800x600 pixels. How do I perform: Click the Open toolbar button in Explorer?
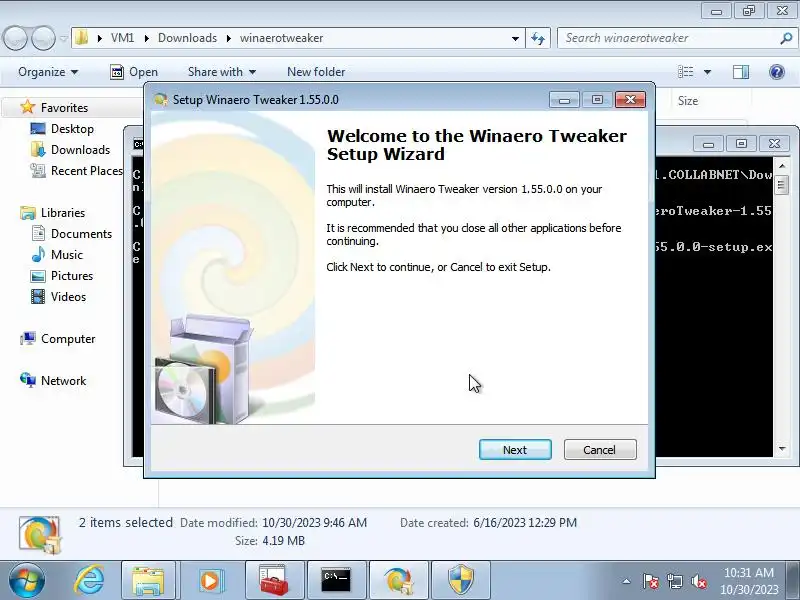coord(134,72)
